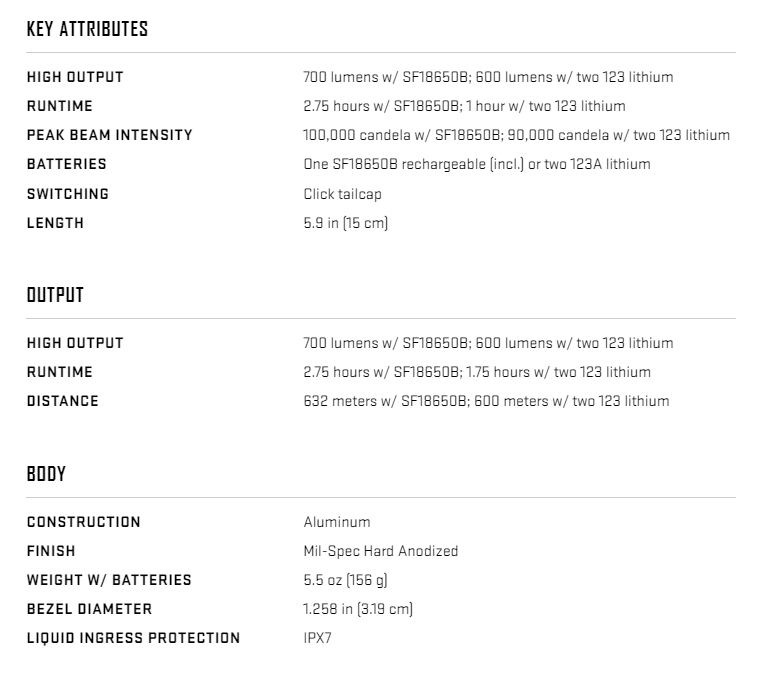Select the Liquid Ingress Protection label

tap(133, 638)
